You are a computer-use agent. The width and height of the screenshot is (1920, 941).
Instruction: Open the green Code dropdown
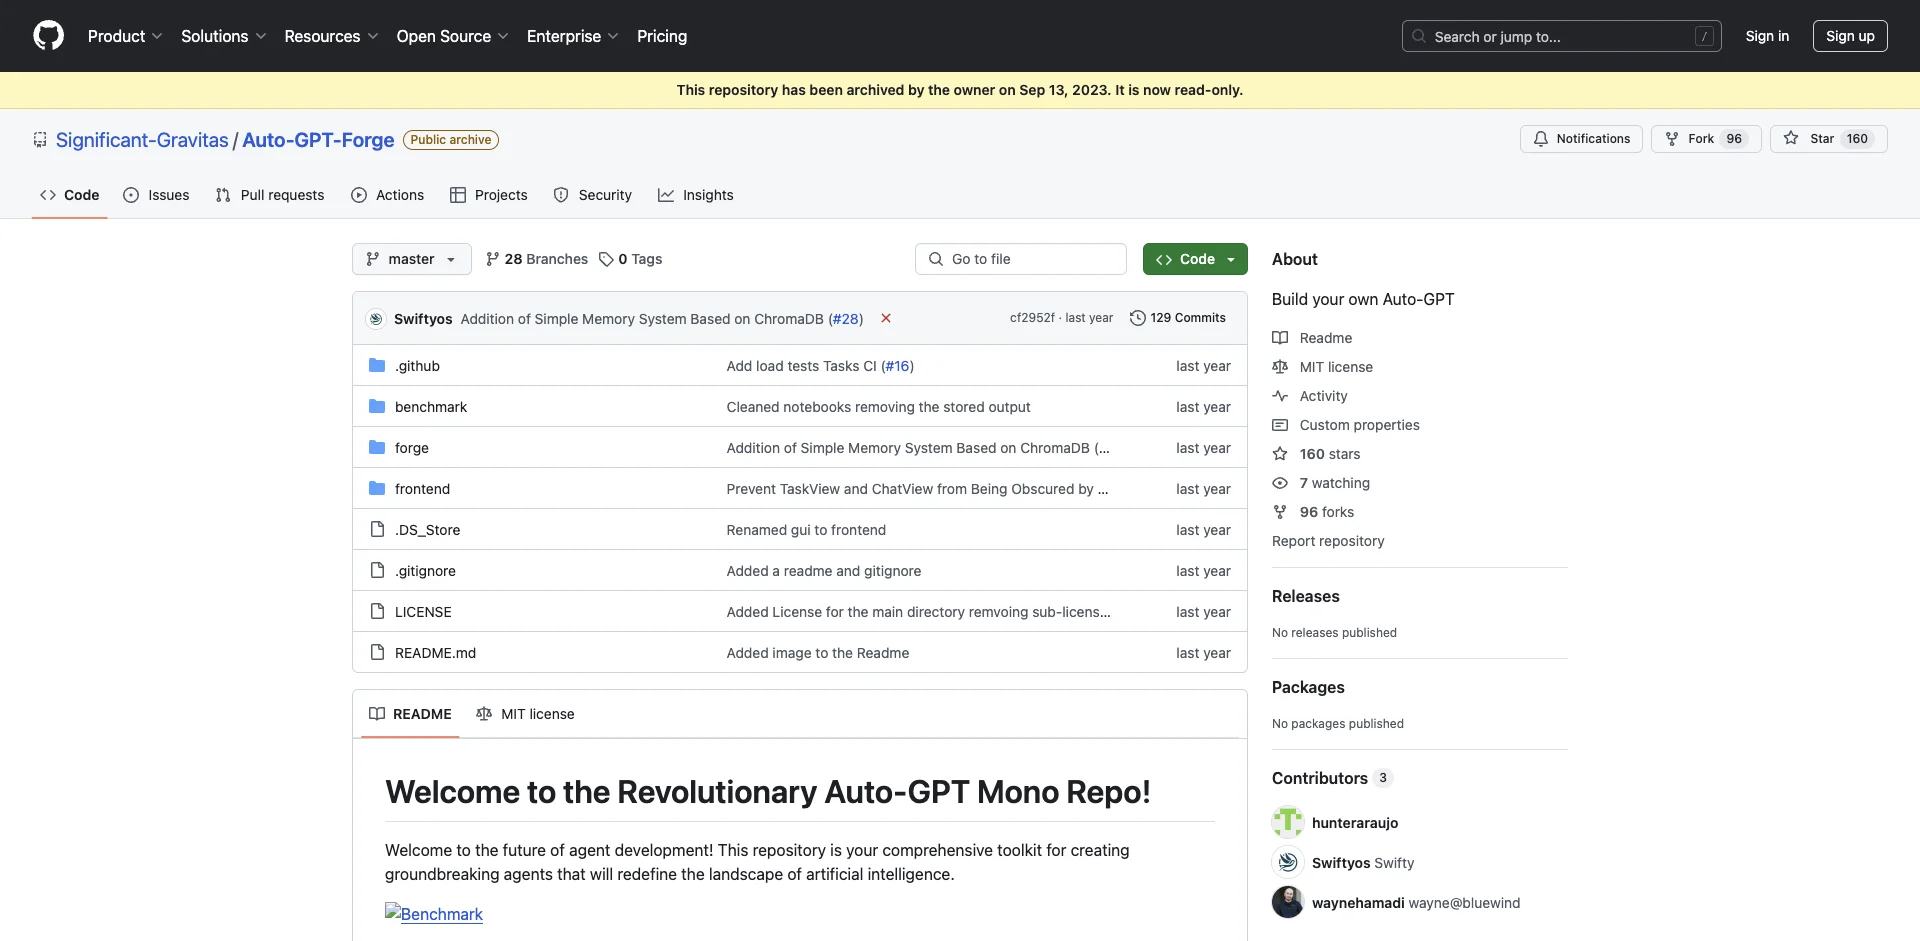click(1195, 259)
